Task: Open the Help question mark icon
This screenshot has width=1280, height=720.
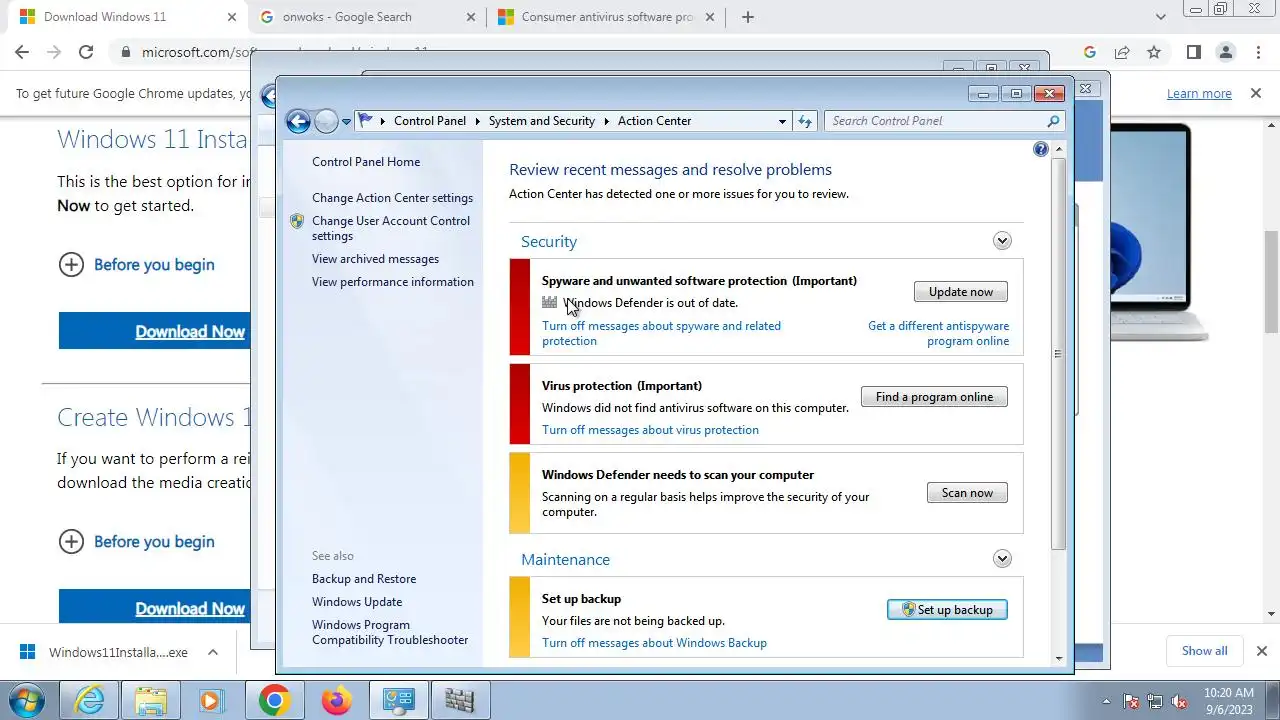Action: 1041,149
